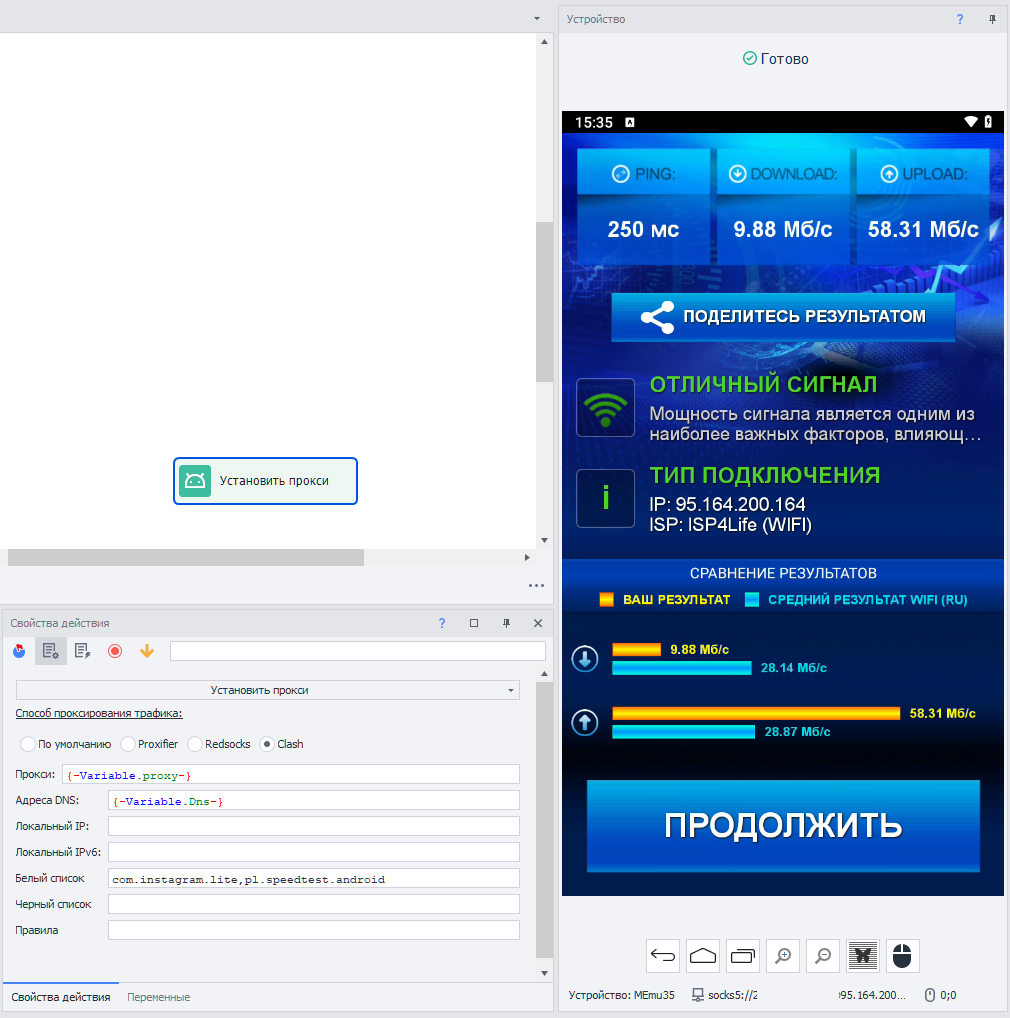This screenshot has height=1018, width=1010.
Task: Switch to Свойства действия tab
Action: point(61,997)
